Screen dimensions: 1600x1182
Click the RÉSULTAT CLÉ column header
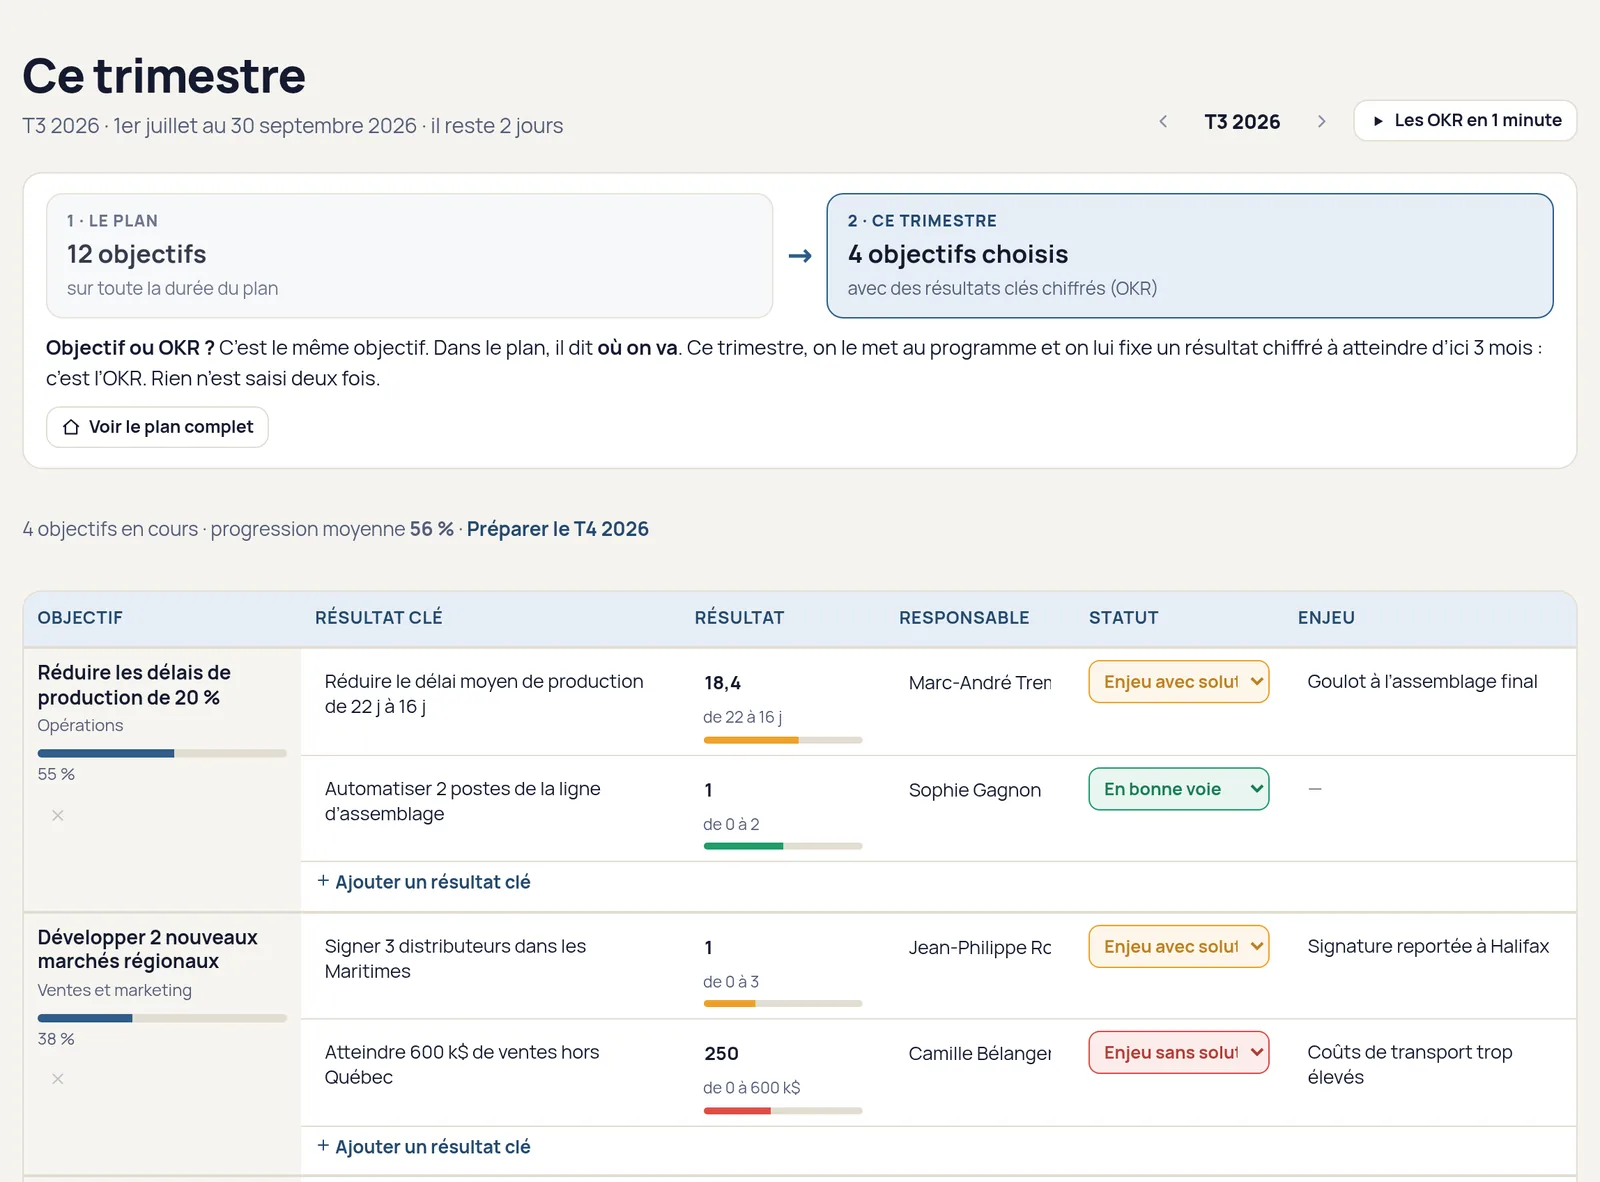(379, 618)
